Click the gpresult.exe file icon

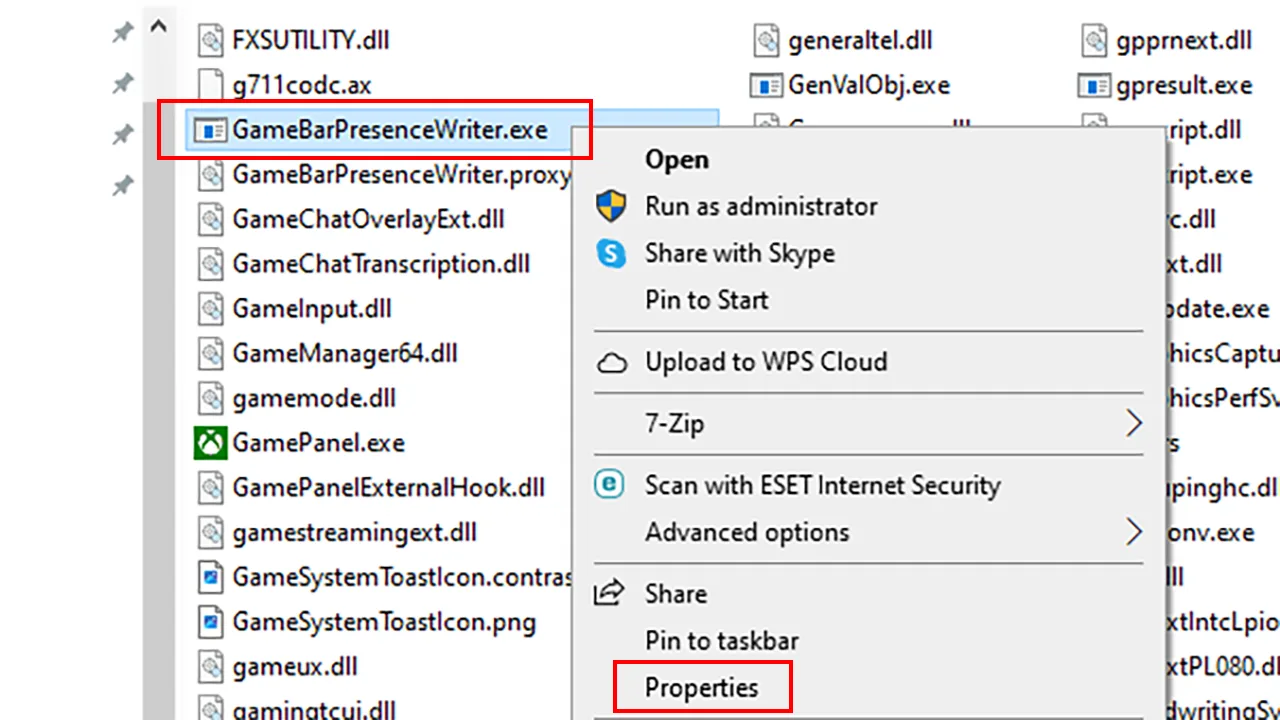click(x=1094, y=85)
